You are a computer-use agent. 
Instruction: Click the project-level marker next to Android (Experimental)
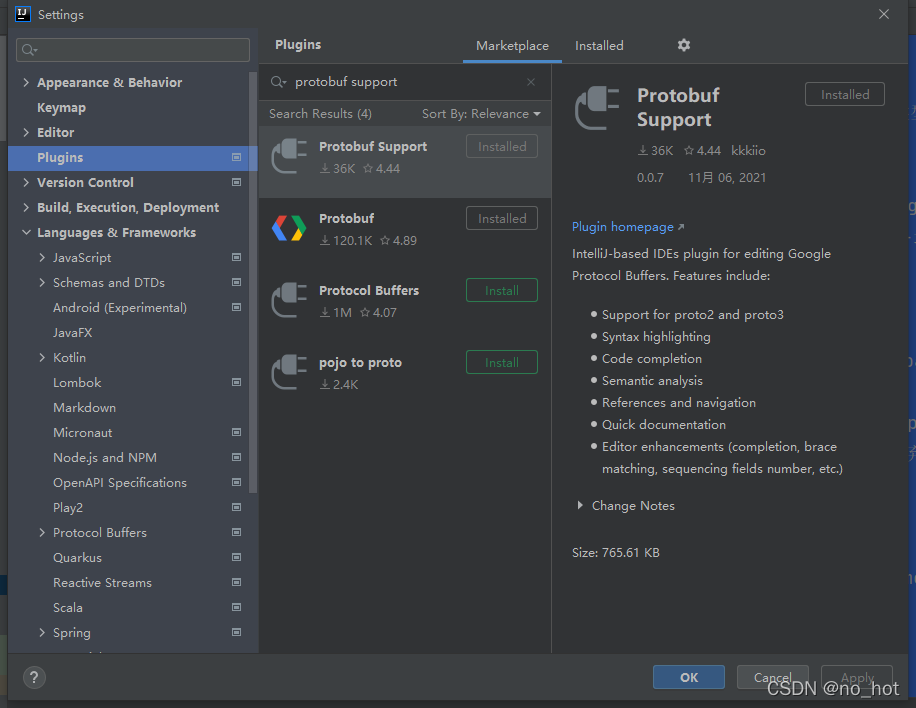(237, 307)
